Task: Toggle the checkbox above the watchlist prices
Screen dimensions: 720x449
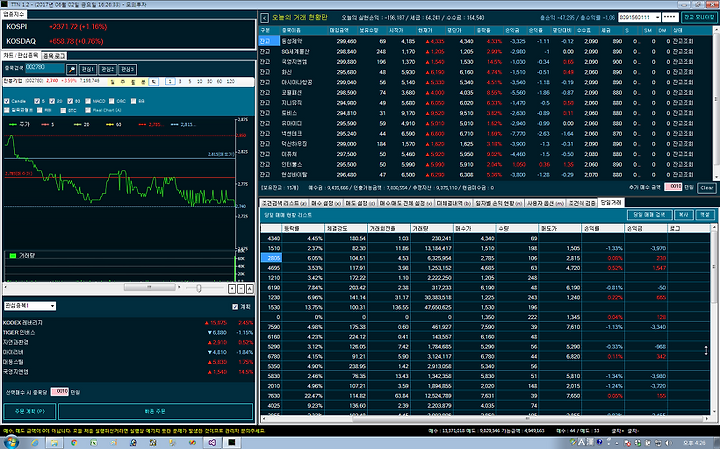Action: pos(235,307)
